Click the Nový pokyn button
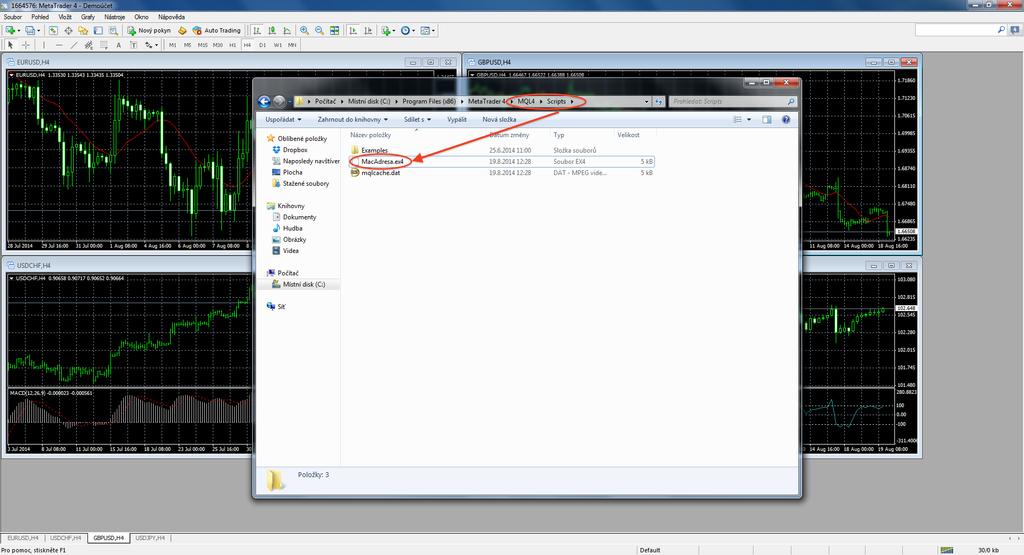Image resolution: width=1024 pixels, height=555 pixels. 149,30
